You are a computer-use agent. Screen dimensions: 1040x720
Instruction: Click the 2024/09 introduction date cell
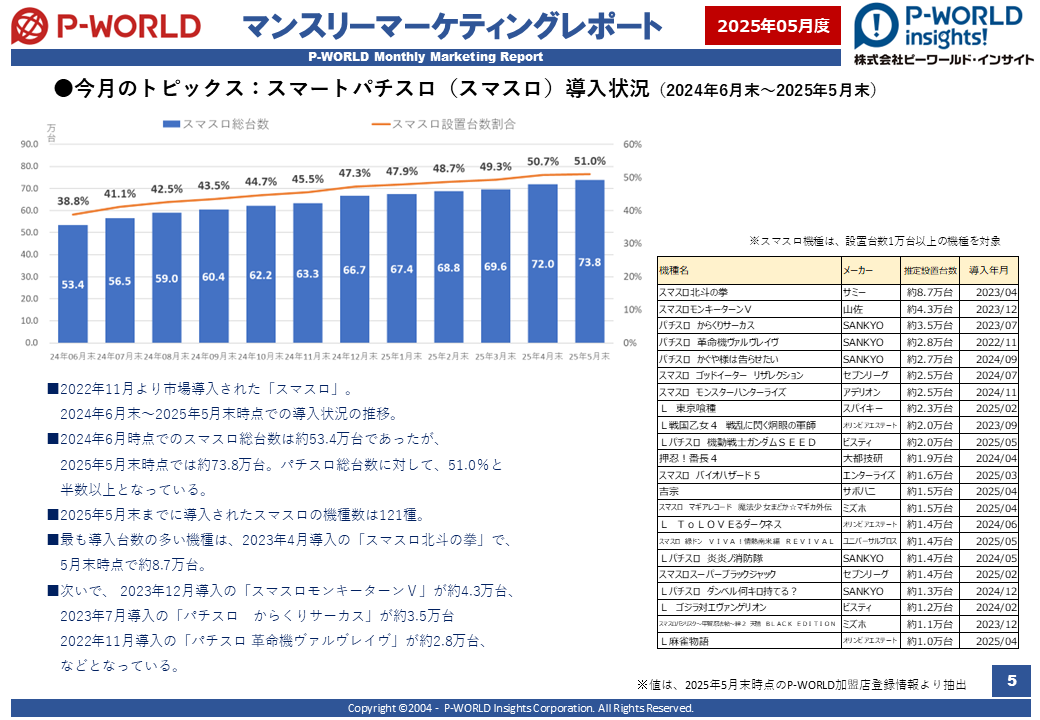(989, 359)
